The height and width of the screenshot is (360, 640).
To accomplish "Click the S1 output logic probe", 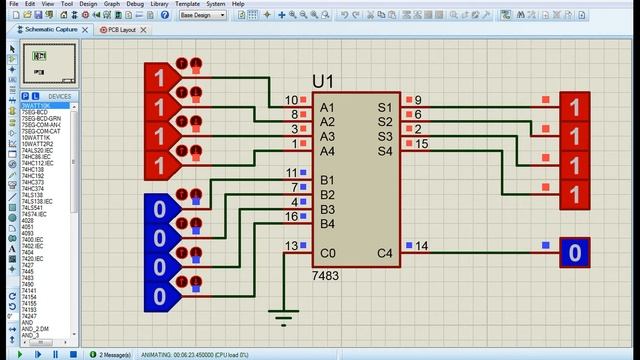I will pyautogui.click(x=575, y=107).
